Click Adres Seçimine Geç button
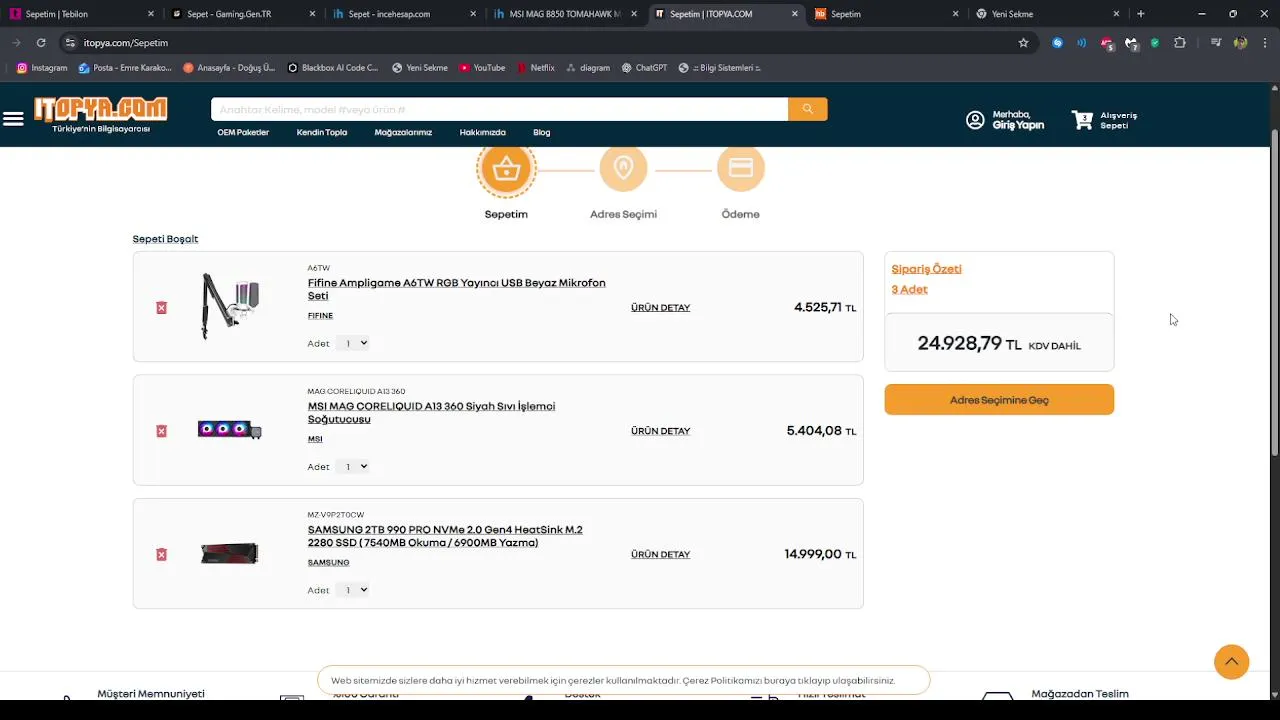Screen dimensions: 1280x720 pos(999,400)
